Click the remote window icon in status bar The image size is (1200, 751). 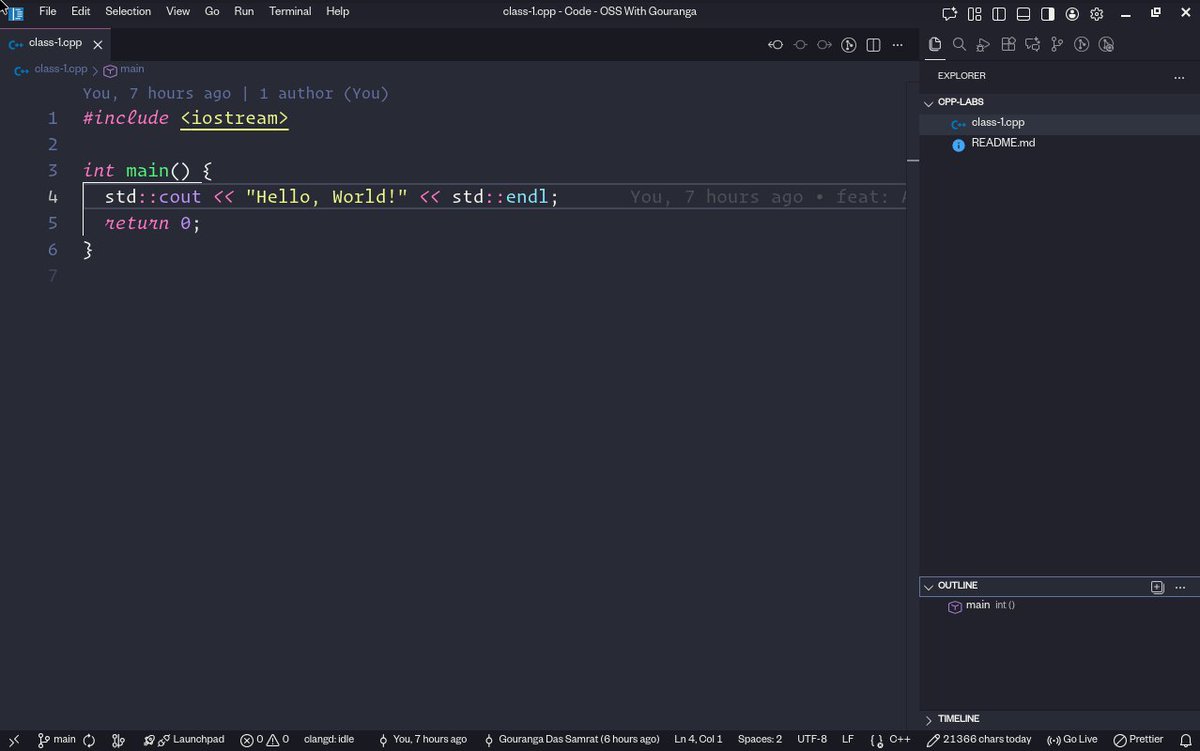14,740
